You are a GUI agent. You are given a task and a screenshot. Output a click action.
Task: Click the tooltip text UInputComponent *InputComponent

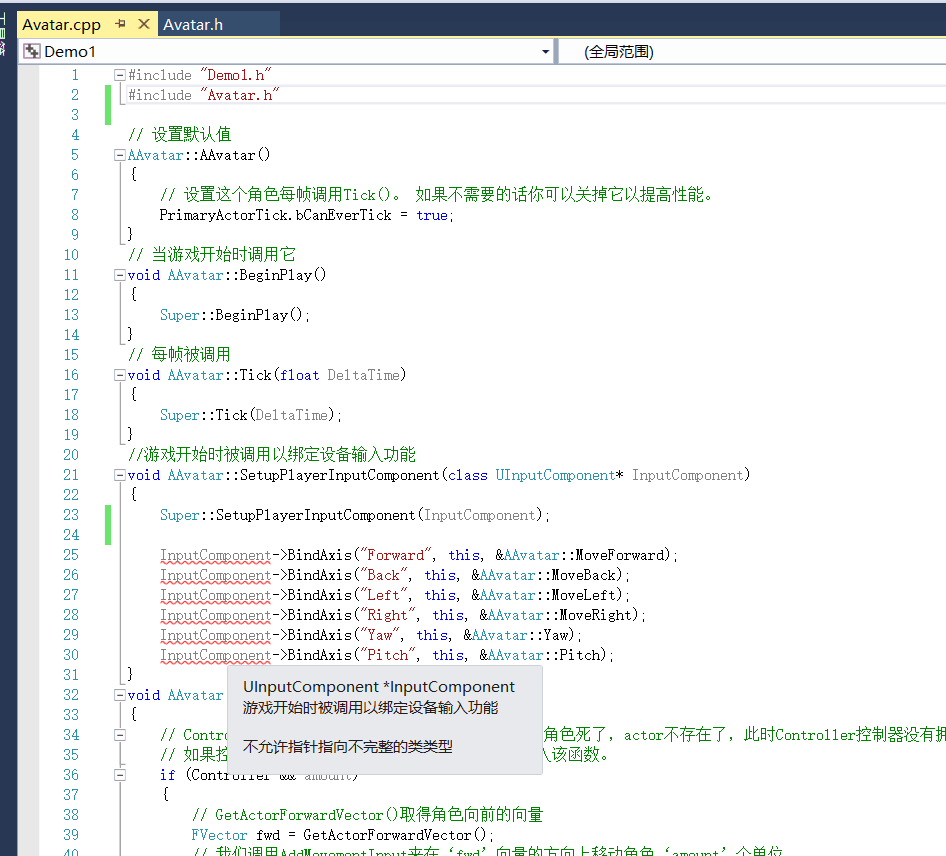pyautogui.click(x=379, y=687)
